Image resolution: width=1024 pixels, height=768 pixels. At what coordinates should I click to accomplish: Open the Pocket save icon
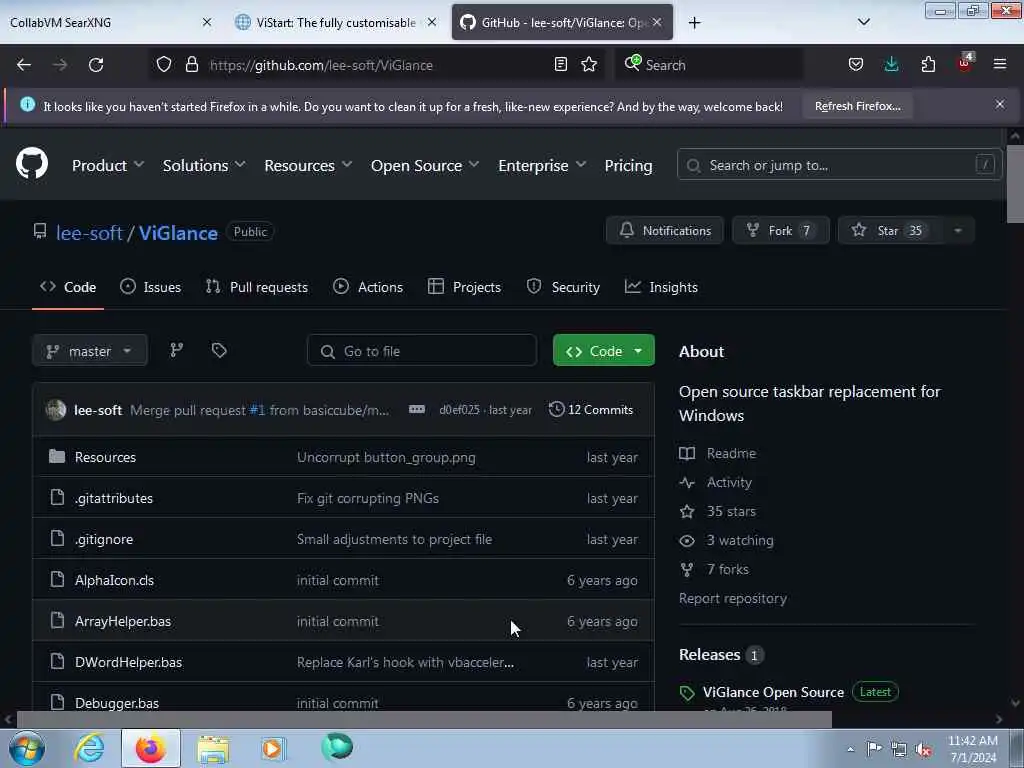(x=856, y=65)
